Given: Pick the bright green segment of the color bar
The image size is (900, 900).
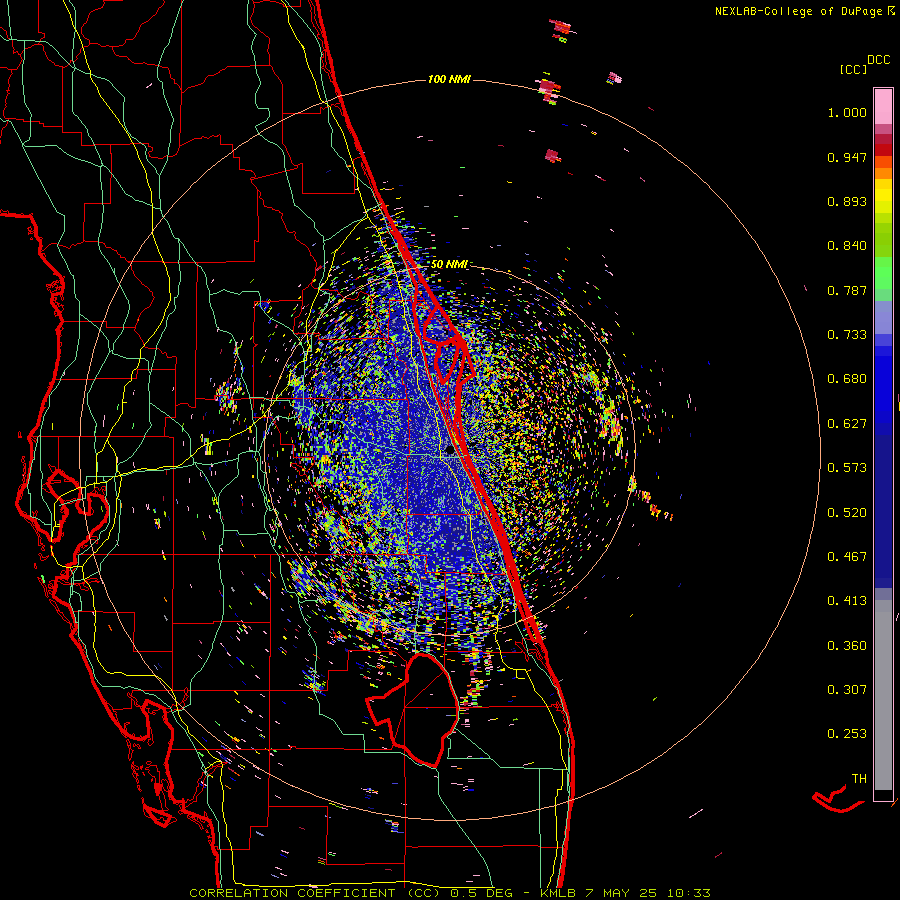Looking at the screenshot, I should [883, 273].
